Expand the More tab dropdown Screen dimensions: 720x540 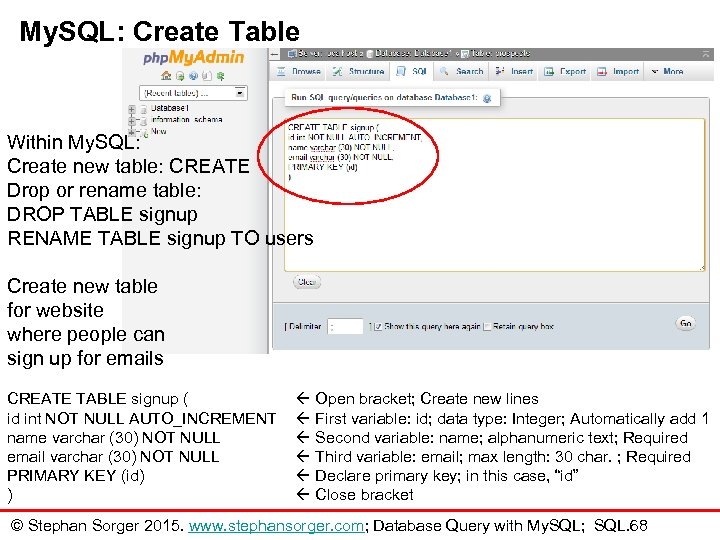(x=667, y=72)
